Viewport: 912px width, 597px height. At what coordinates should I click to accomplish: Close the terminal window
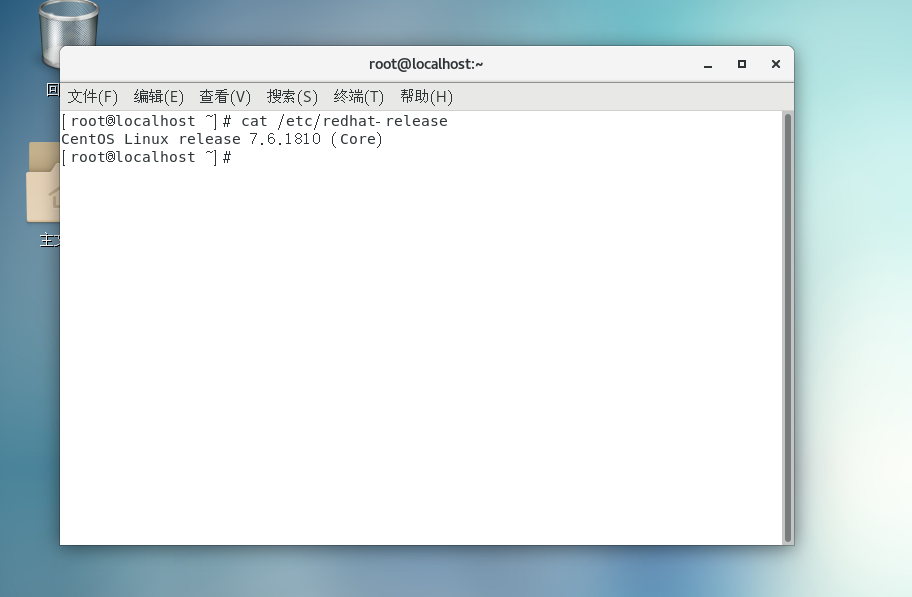click(775, 64)
